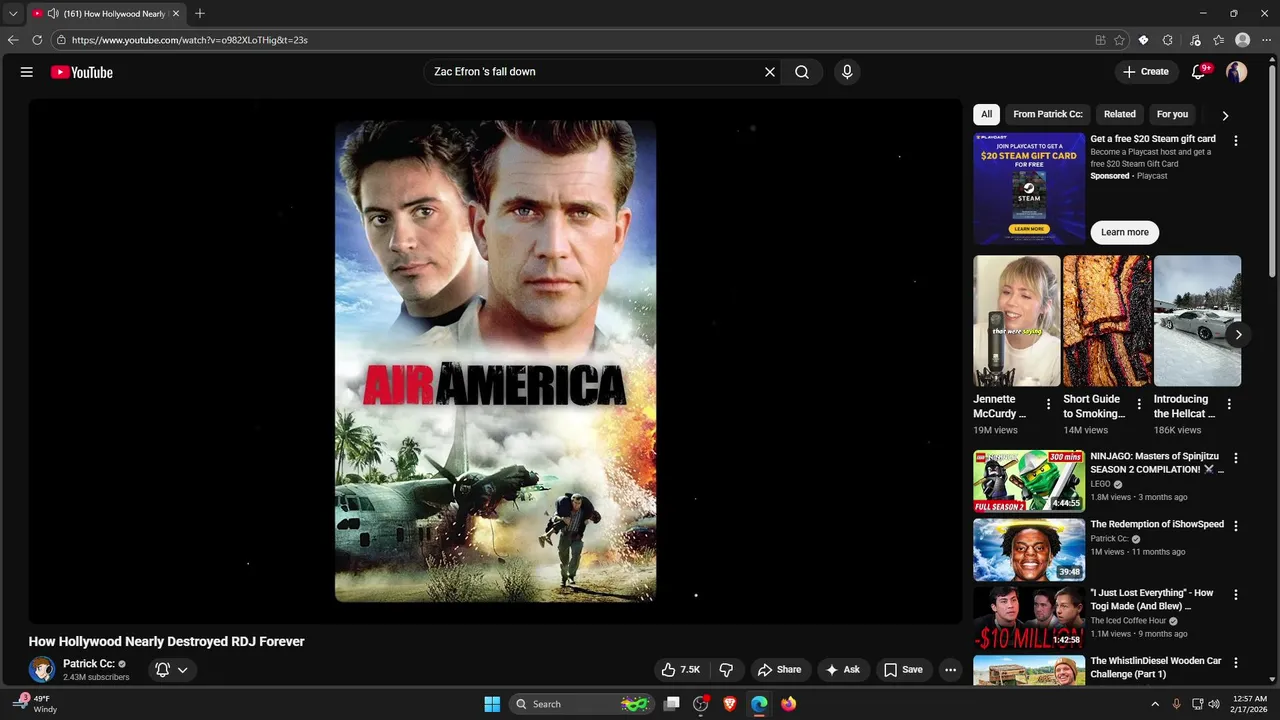Open Patrick Cc: channel avatar
The height and width of the screenshot is (720, 1280).
[x=42, y=670]
